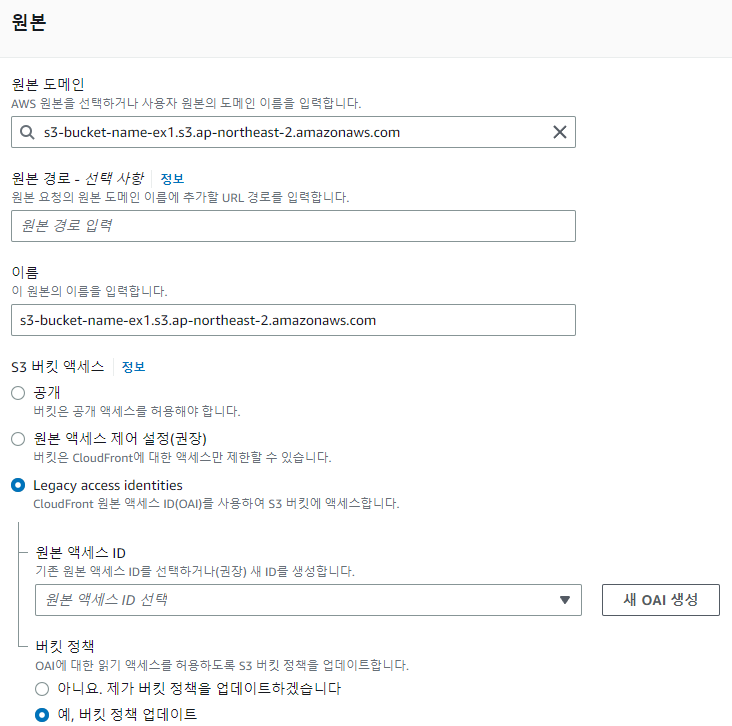732x726 pixels.
Task: Select Legacy access identities radio option
Action: tap(18, 486)
